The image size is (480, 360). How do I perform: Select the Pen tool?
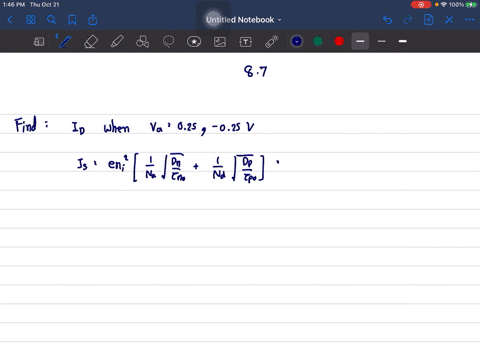(x=65, y=42)
